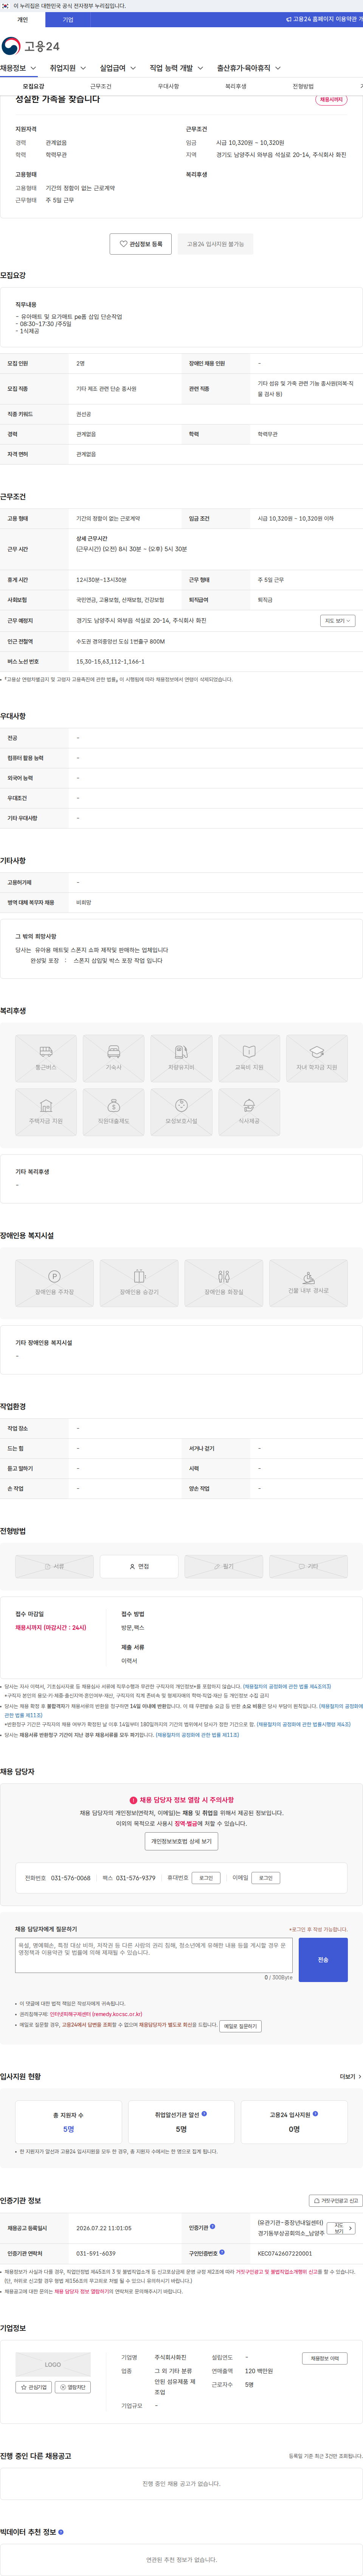Click the disabled 고용24 입사지원 불가능 button
The width and height of the screenshot is (363, 2576).
[215, 244]
